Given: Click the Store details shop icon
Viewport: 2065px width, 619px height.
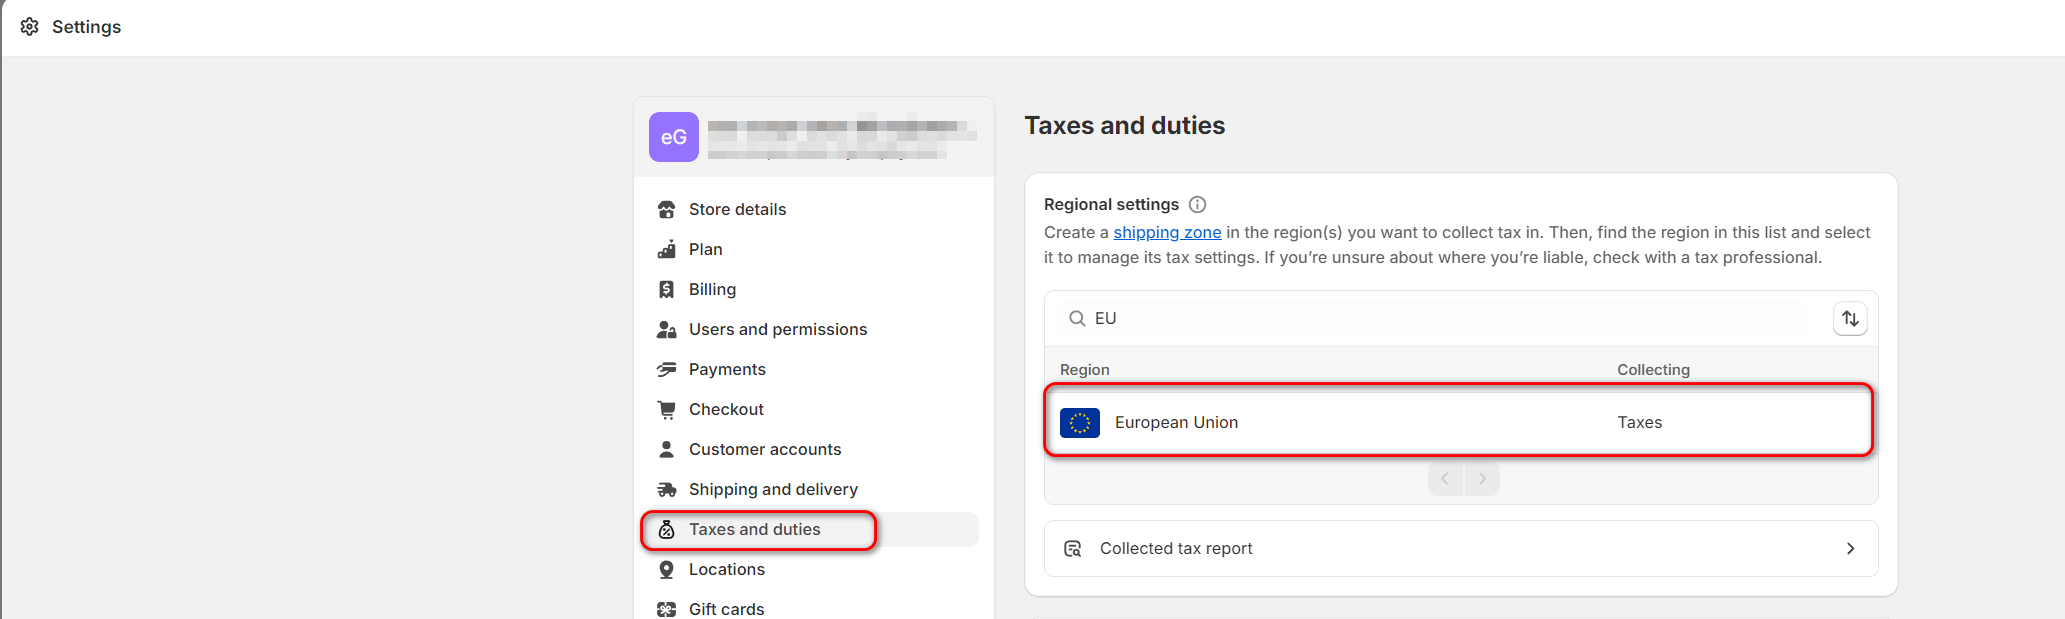Looking at the screenshot, I should pyautogui.click(x=666, y=209).
